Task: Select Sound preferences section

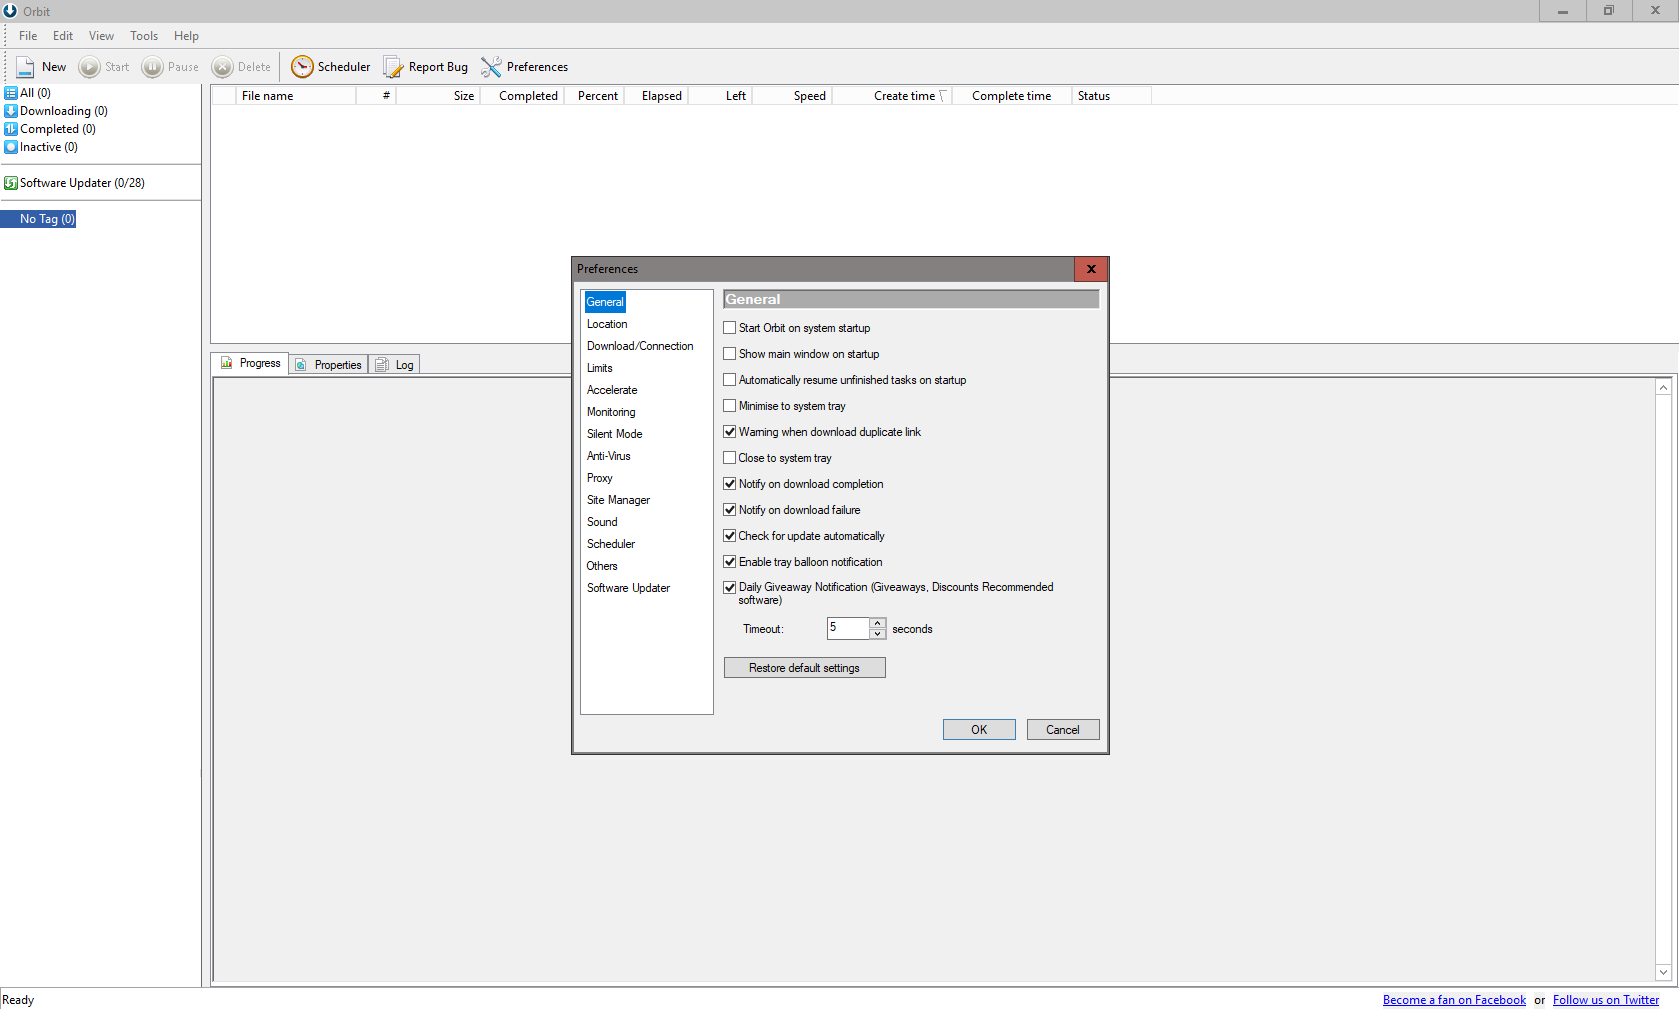Action: (x=602, y=522)
